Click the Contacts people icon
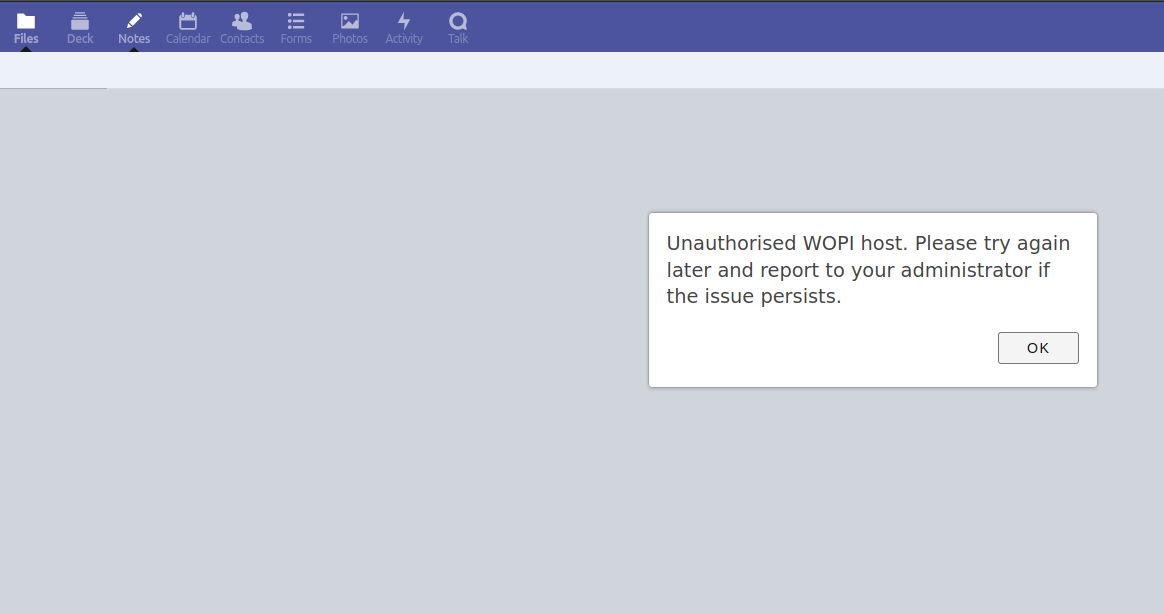This screenshot has height=614, width=1164. click(x=242, y=20)
